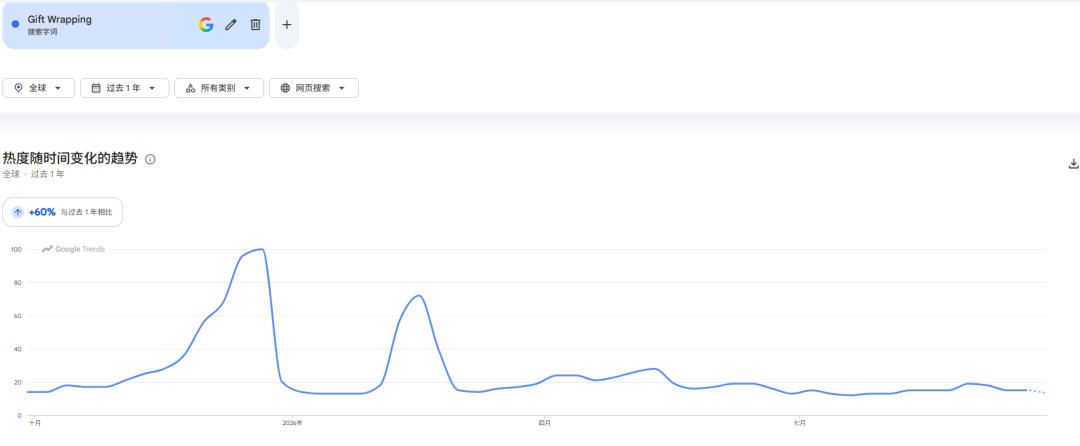Click the blue dot on Gift Wrapping chip
The width and height of the screenshot is (1080, 446).
point(15,25)
